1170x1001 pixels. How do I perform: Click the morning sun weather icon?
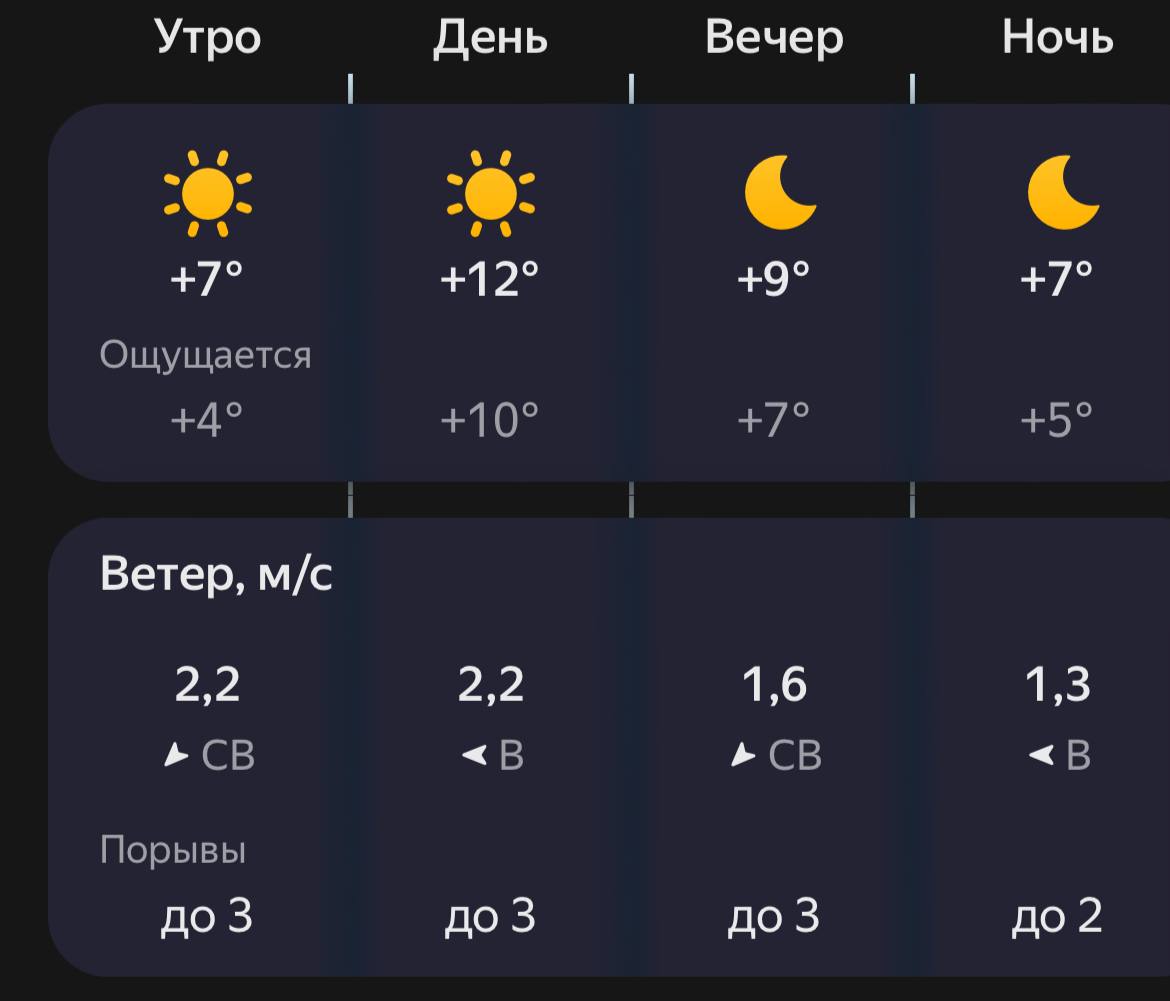click(x=208, y=193)
